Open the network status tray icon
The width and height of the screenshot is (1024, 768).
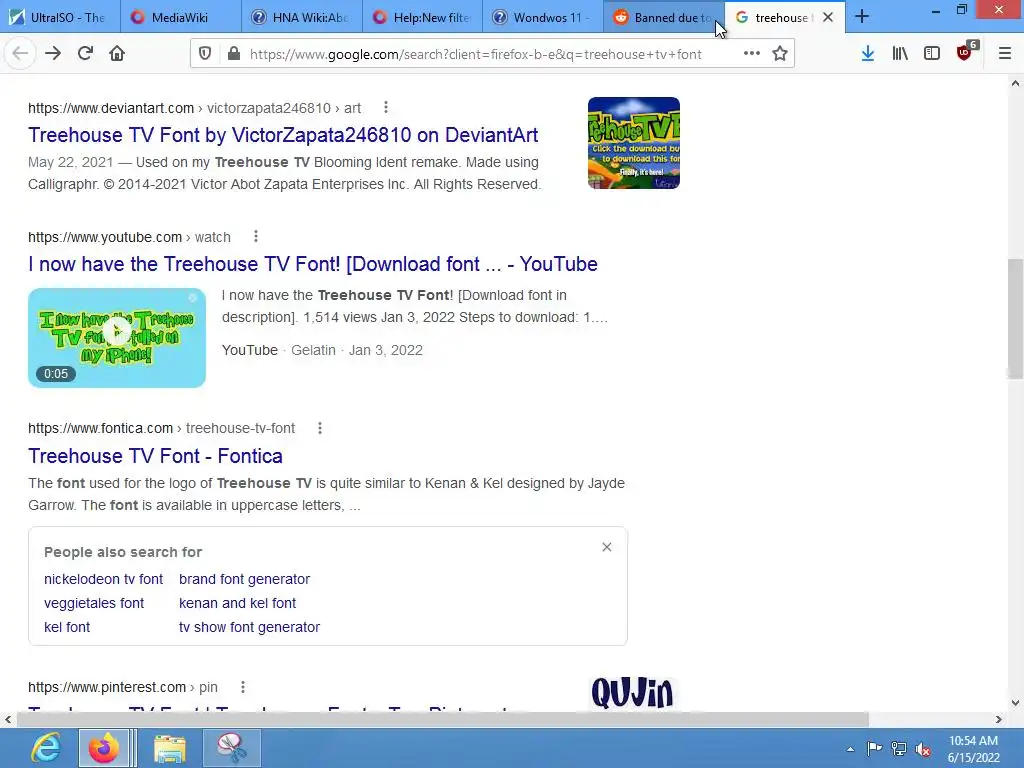pyautogui.click(x=899, y=748)
